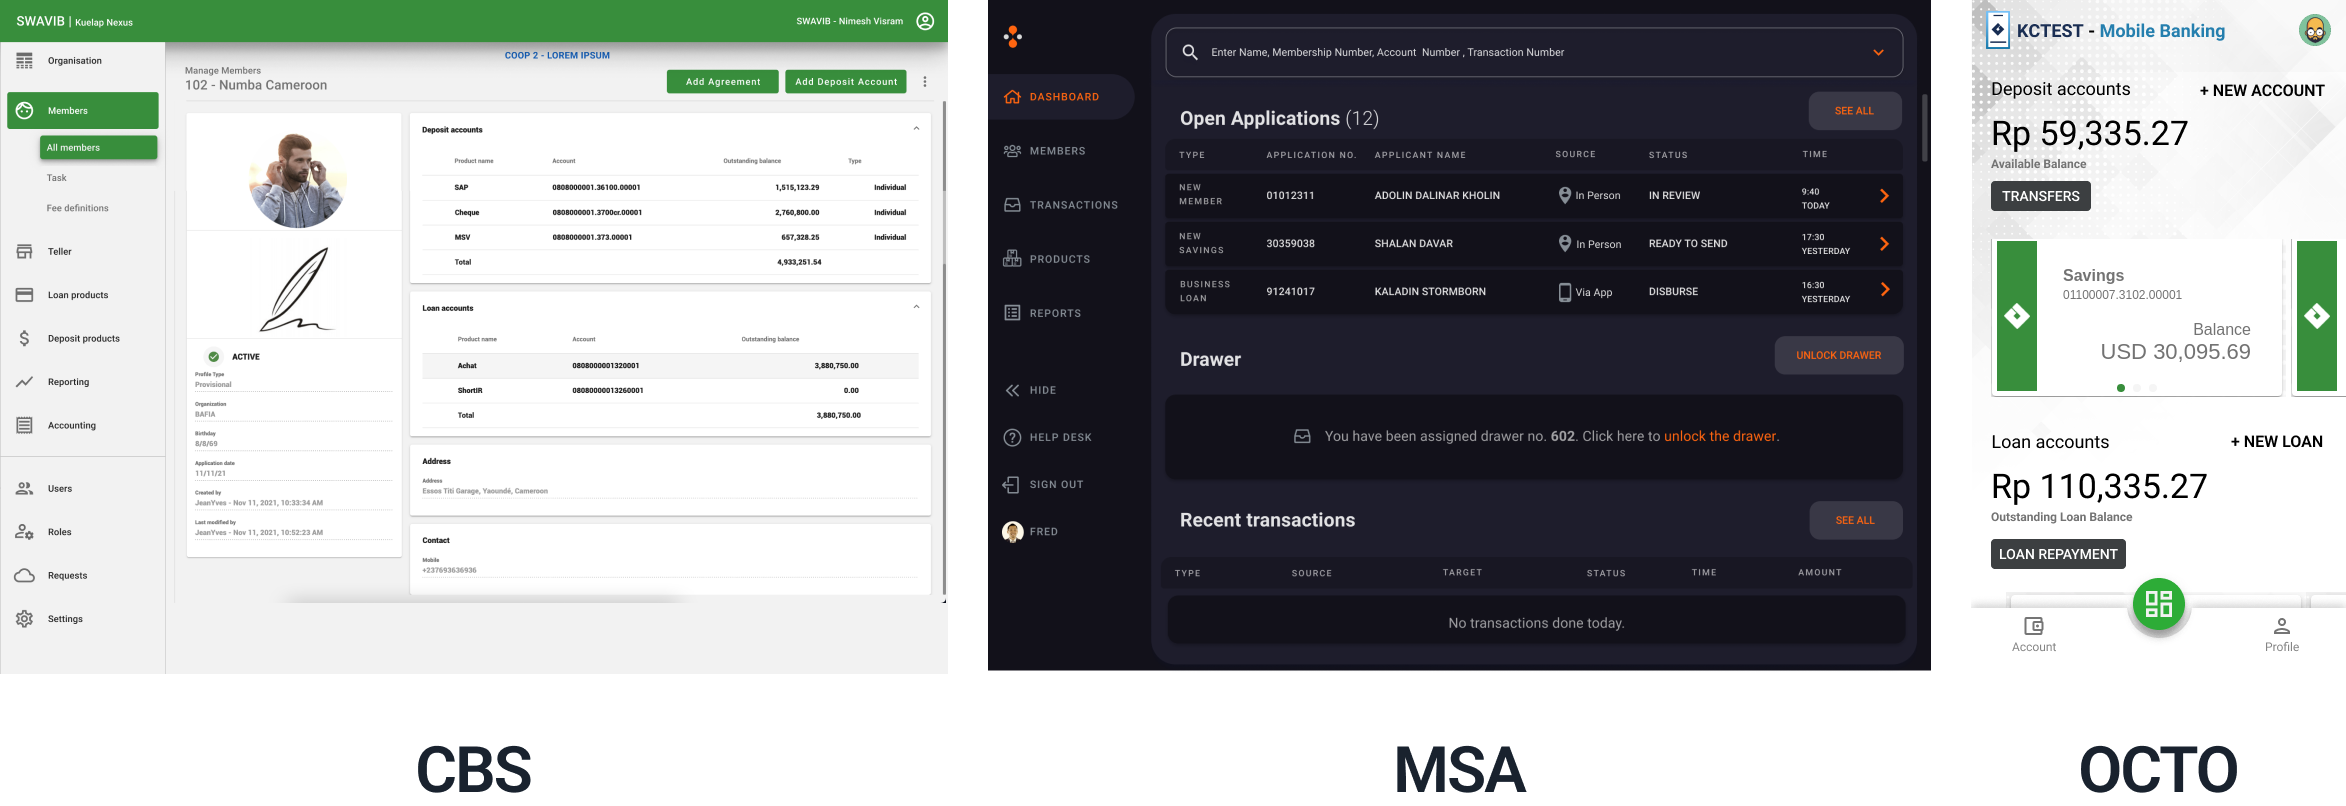The width and height of the screenshot is (2346, 806).
Task: Click the search magnifier icon
Action: [x=1190, y=52]
